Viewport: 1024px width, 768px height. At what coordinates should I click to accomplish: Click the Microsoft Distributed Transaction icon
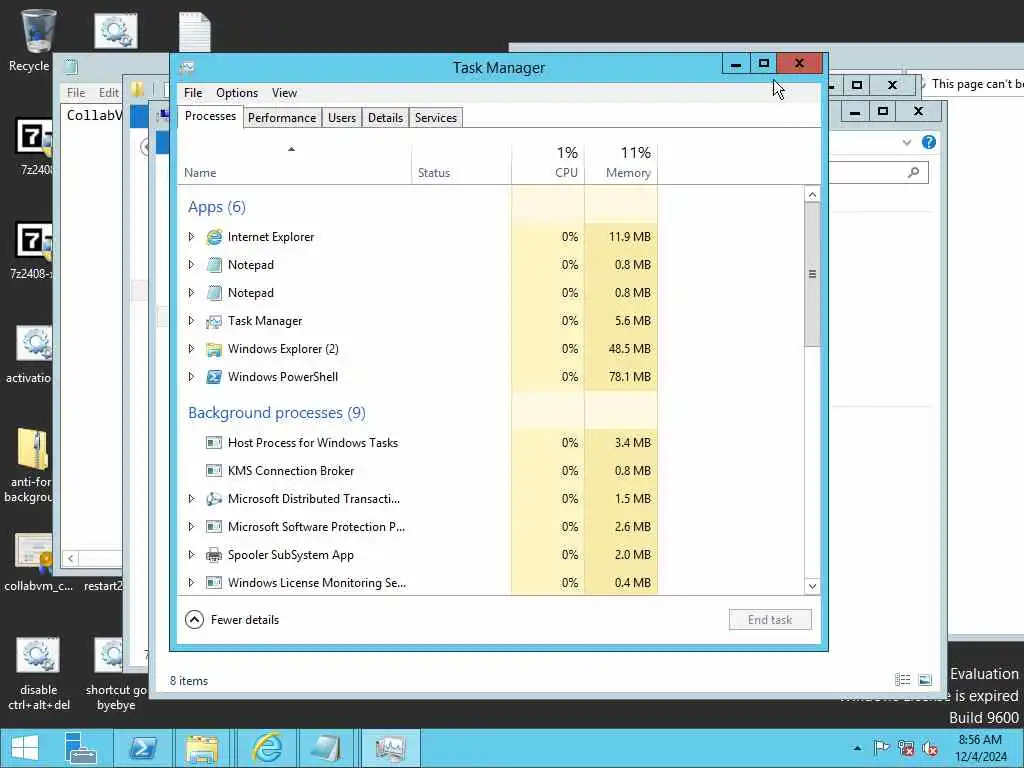(x=214, y=499)
